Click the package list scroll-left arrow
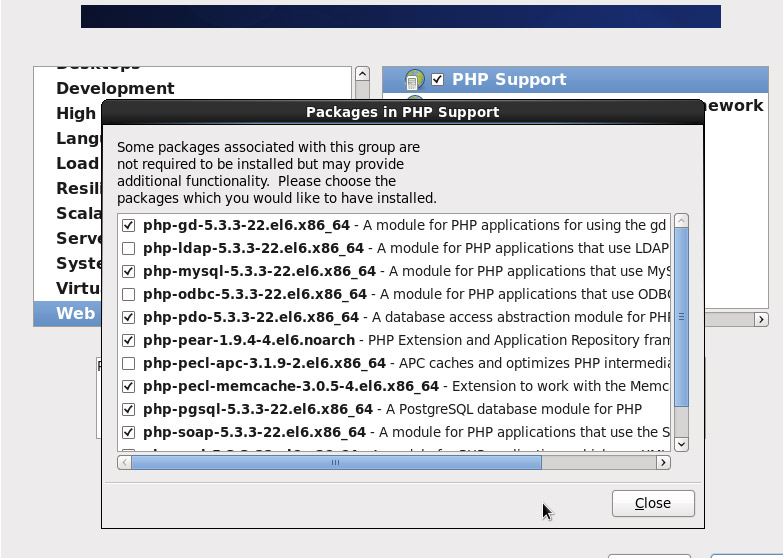 (x=125, y=463)
